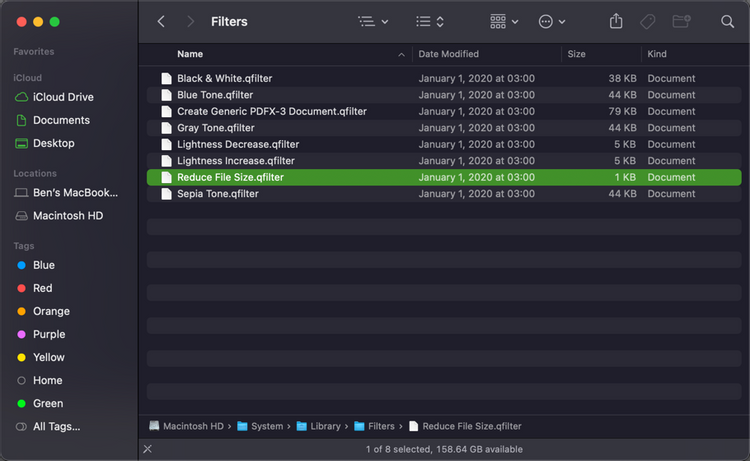Viewport: 750px width, 461px height.
Task: Click the 38 KB size cell
Action: point(622,78)
